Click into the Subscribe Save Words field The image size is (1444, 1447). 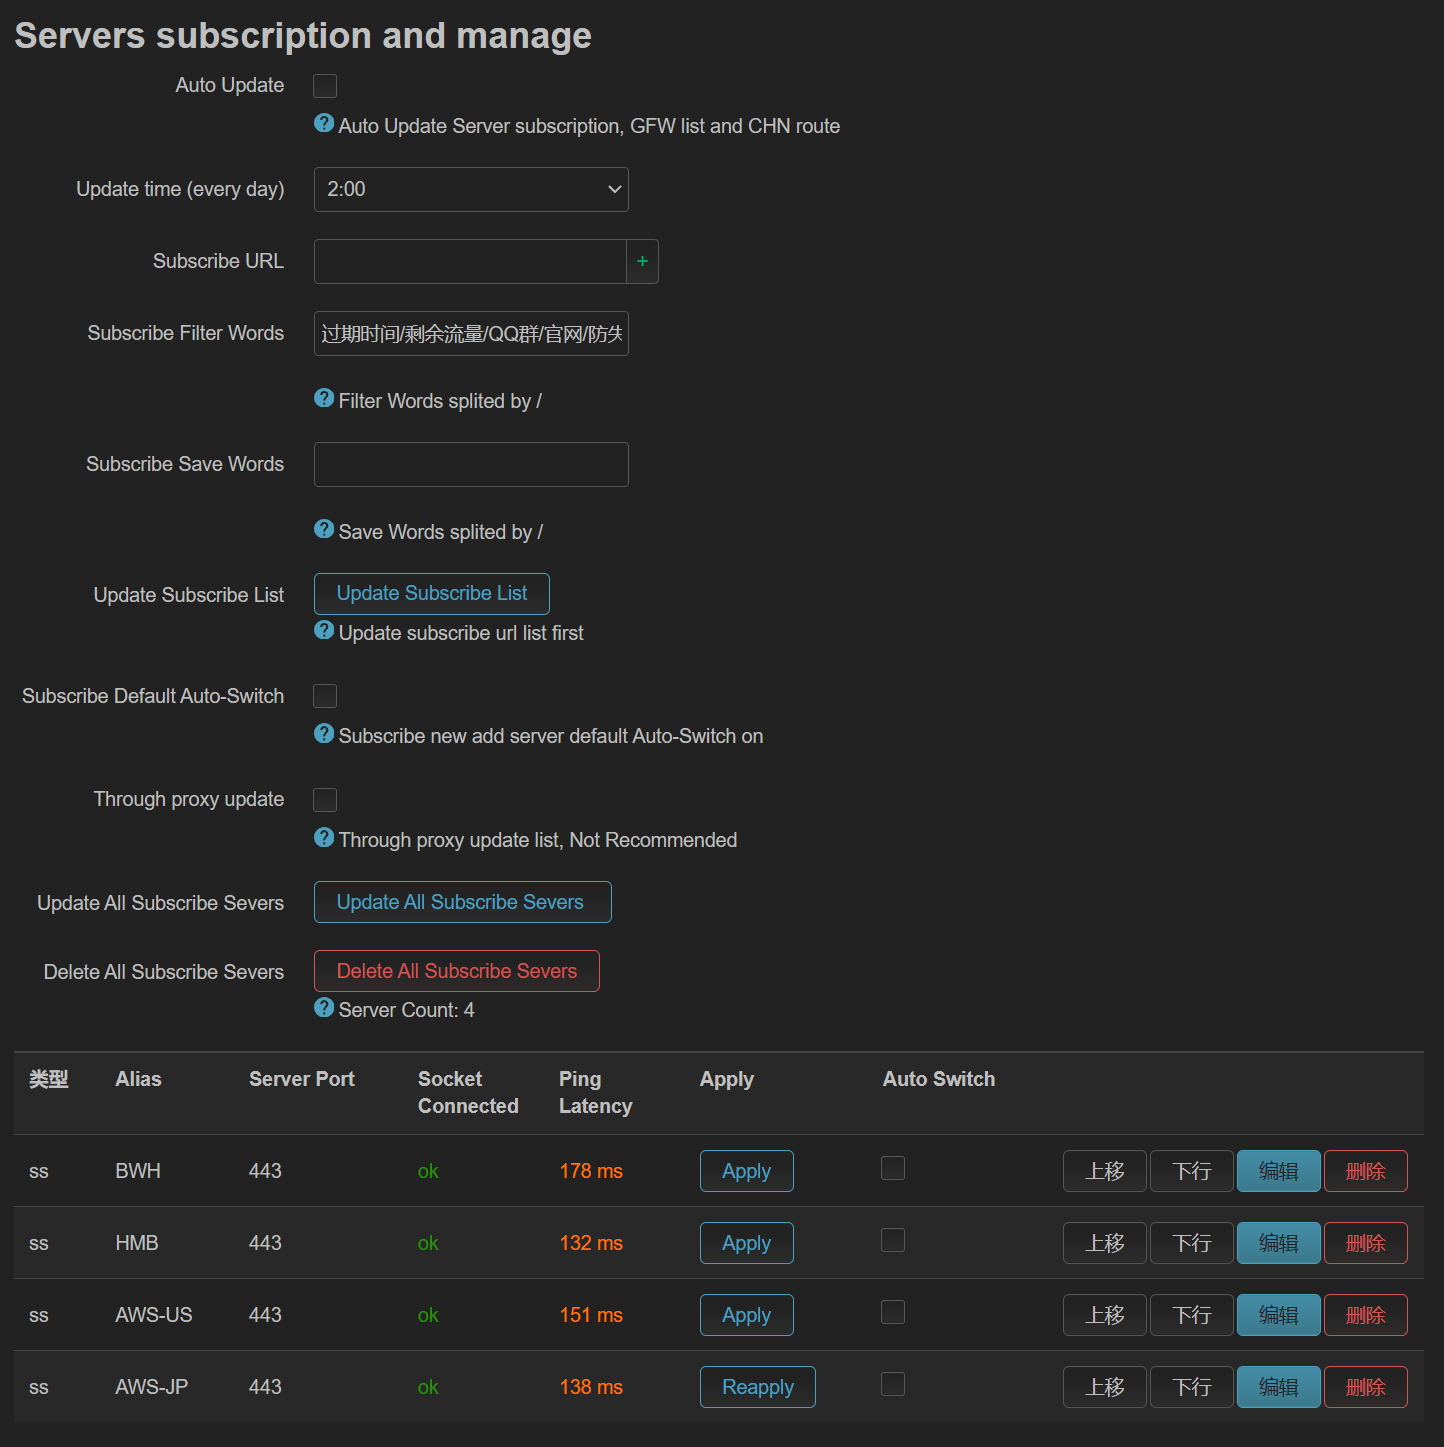(x=471, y=465)
